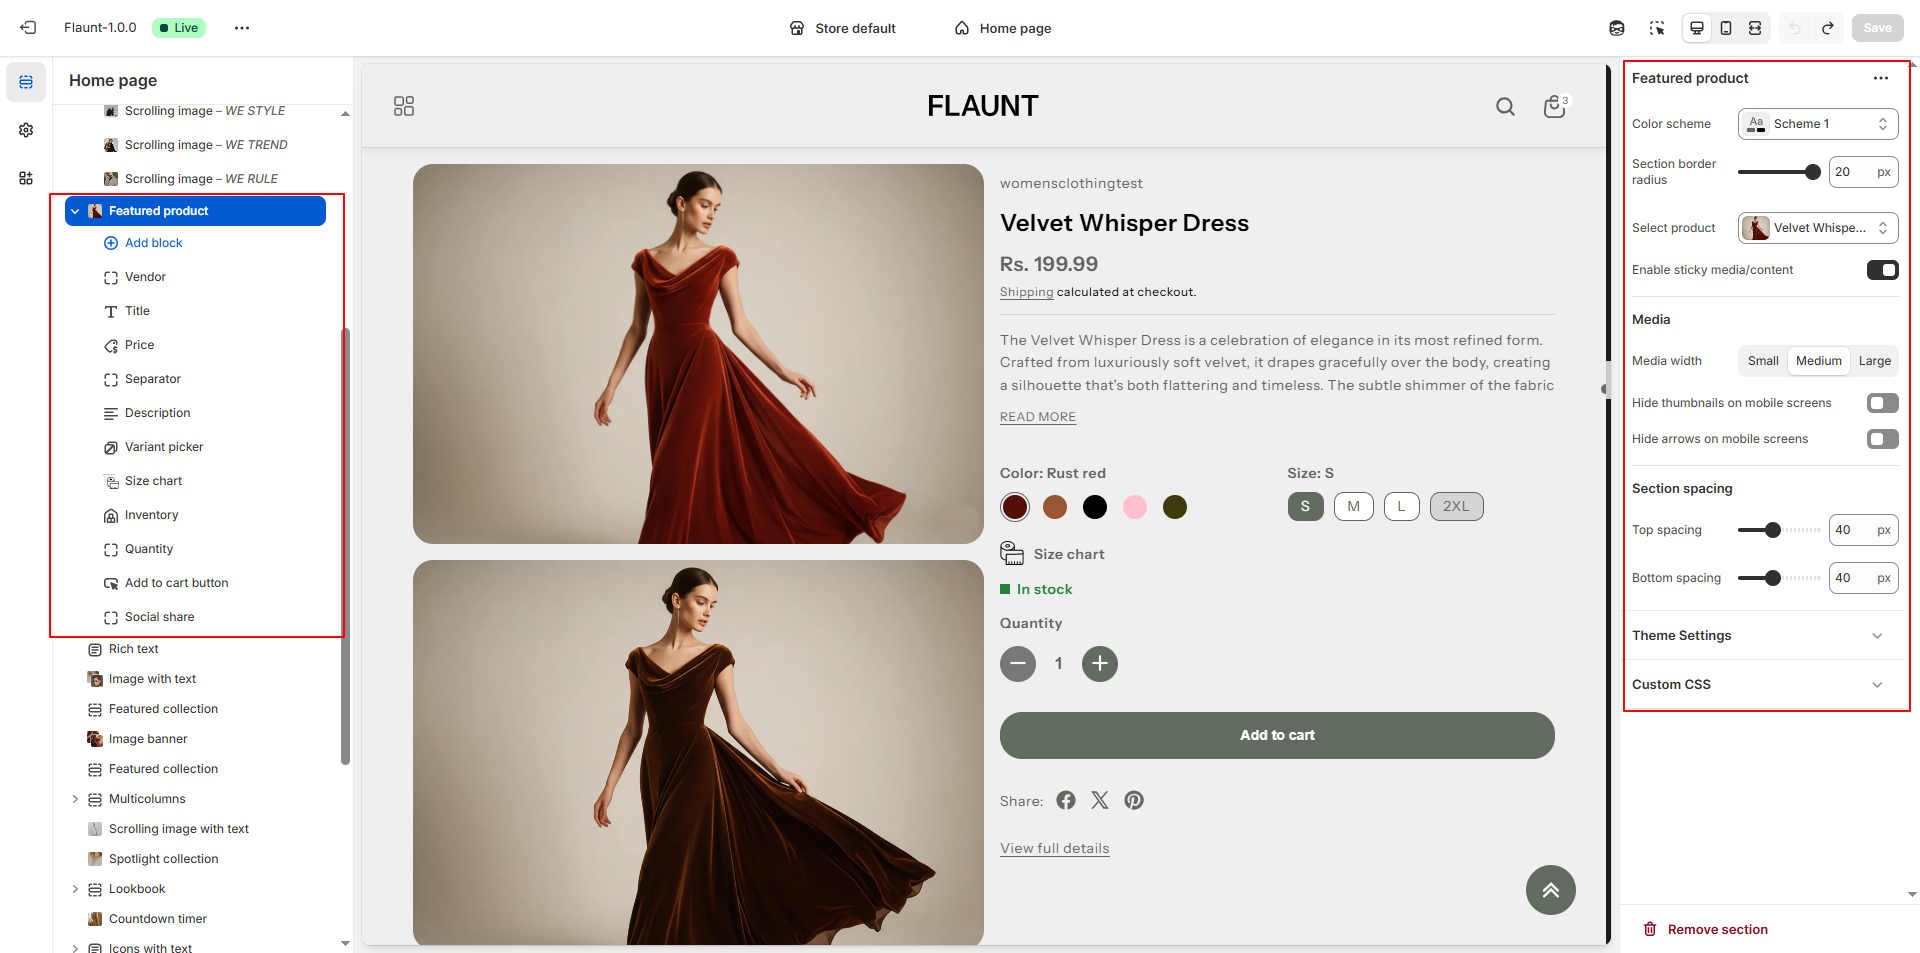The width and height of the screenshot is (1920, 953).
Task: Click View full details link
Action: [1055, 848]
